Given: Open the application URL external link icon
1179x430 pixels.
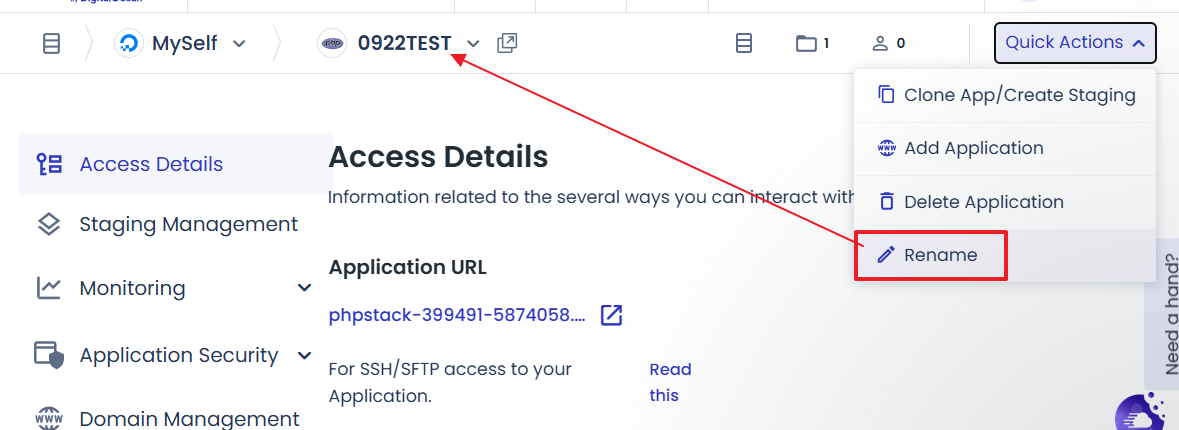Looking at the screenshot, I should 611,316.
